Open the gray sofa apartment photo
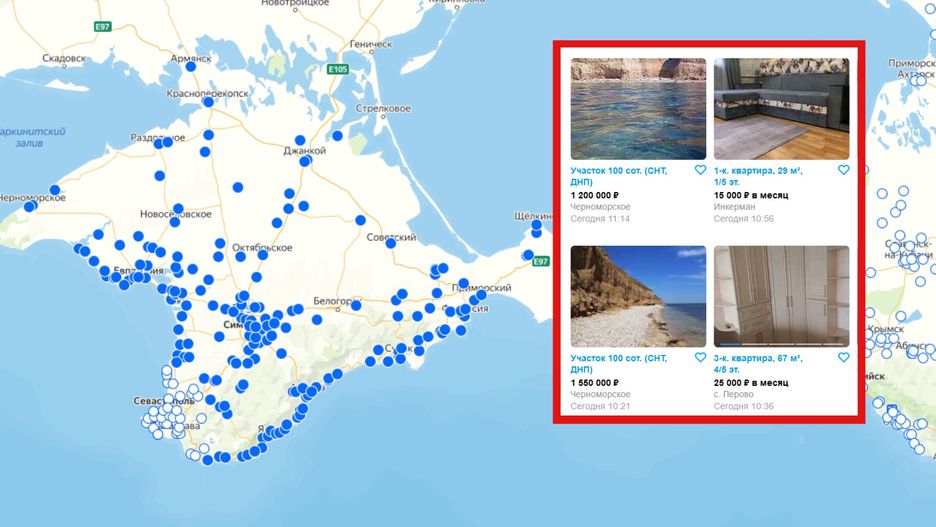 [x=781, y=109]
